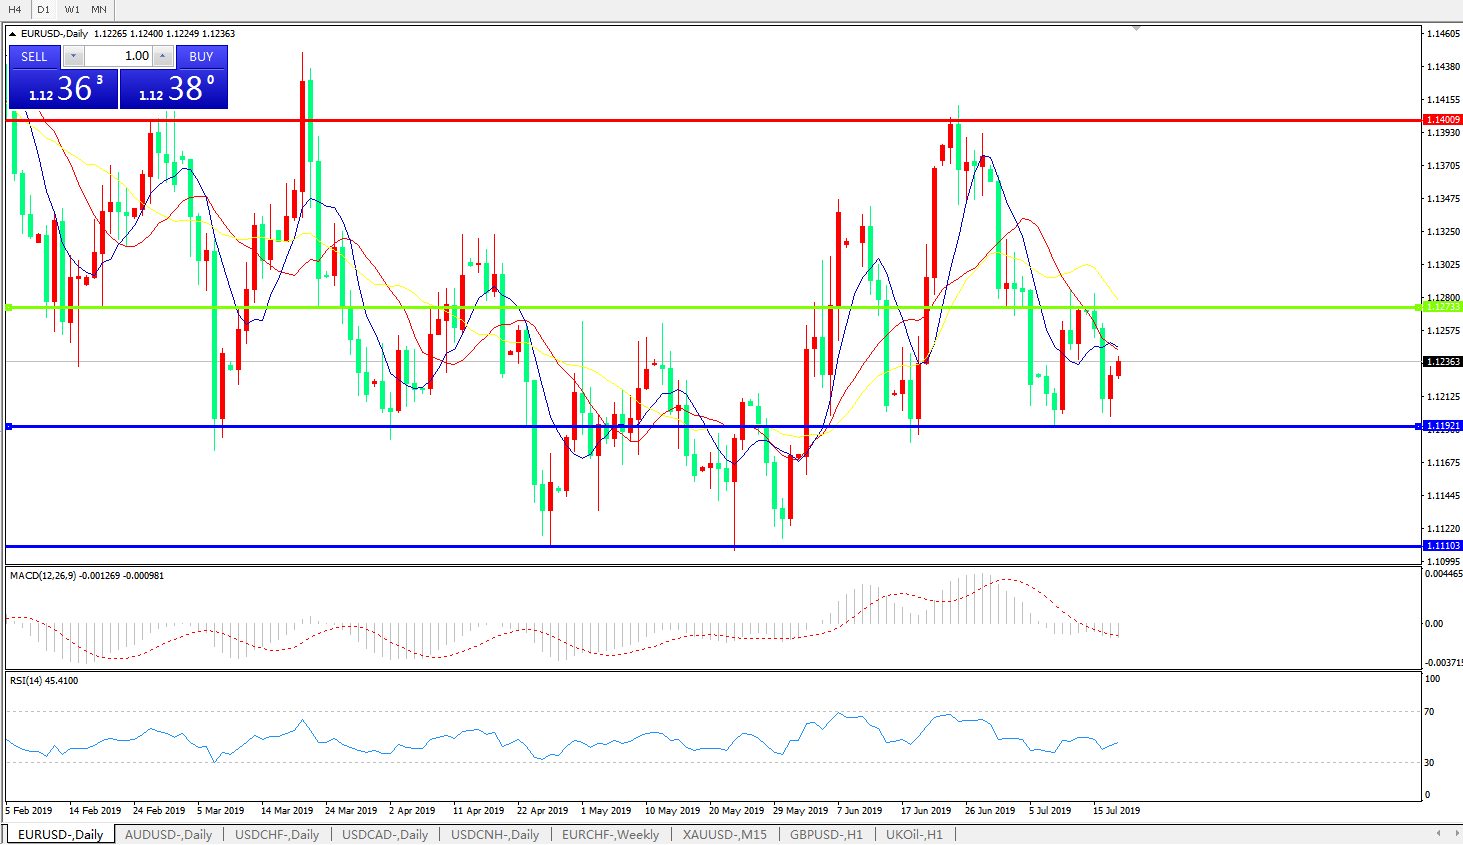
Task: Click the SELL button
Action: coord(35,57)
